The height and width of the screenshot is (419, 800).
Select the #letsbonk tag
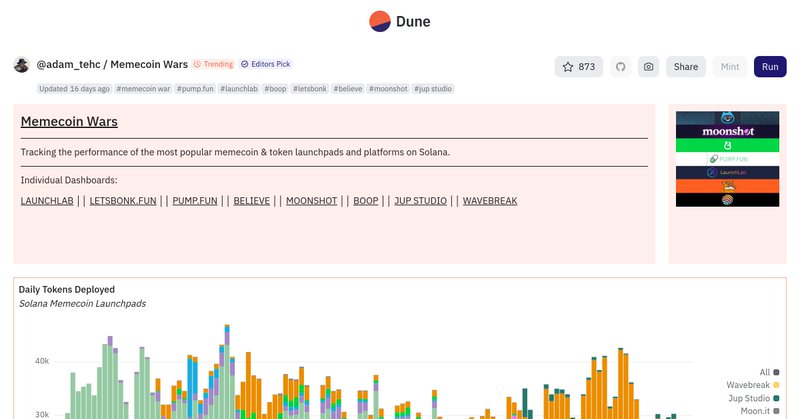click(x=310, y=89)
